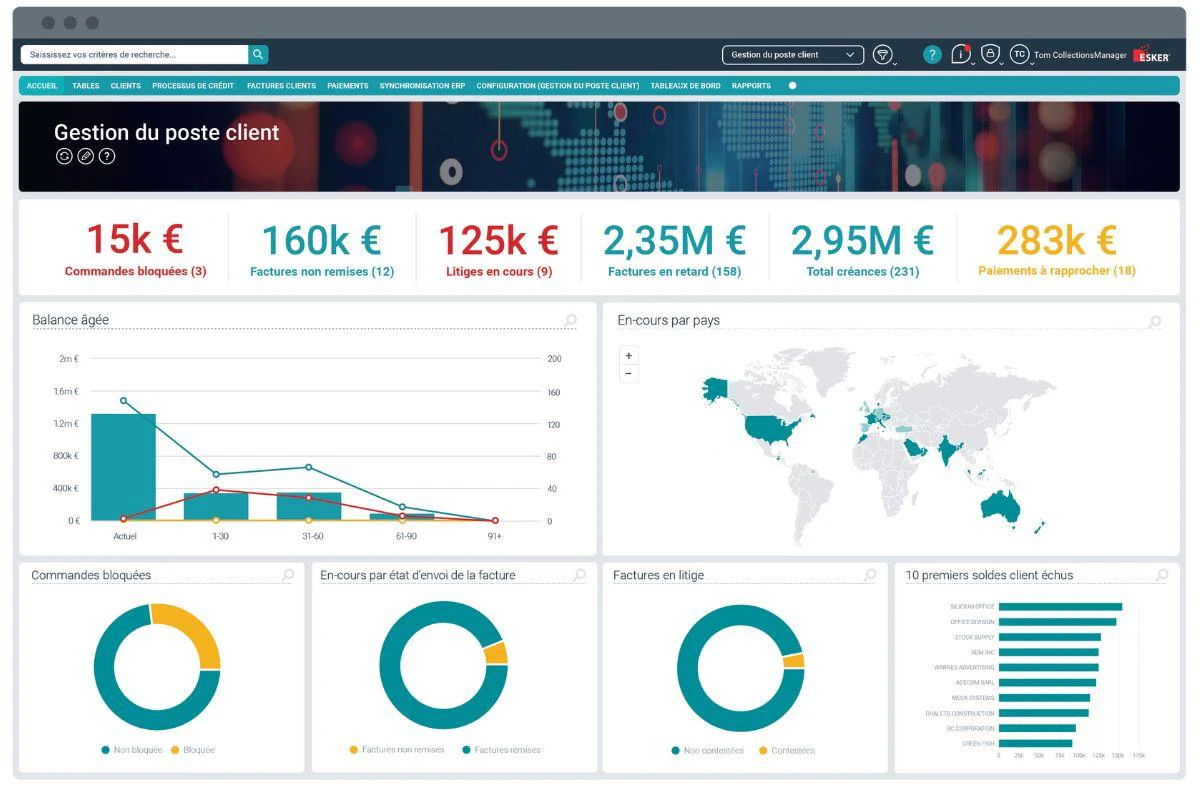
Task: Zoom in on the map with plus
Action: [x=629, y=356]
